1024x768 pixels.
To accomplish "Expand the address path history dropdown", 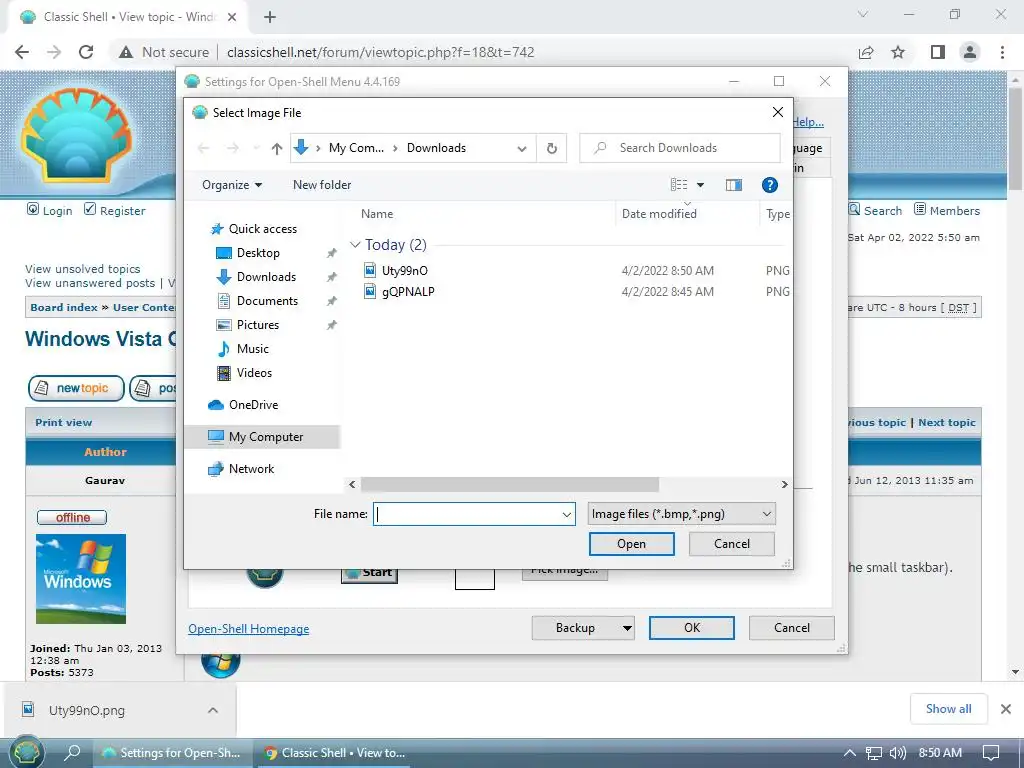I will point(522,148).
